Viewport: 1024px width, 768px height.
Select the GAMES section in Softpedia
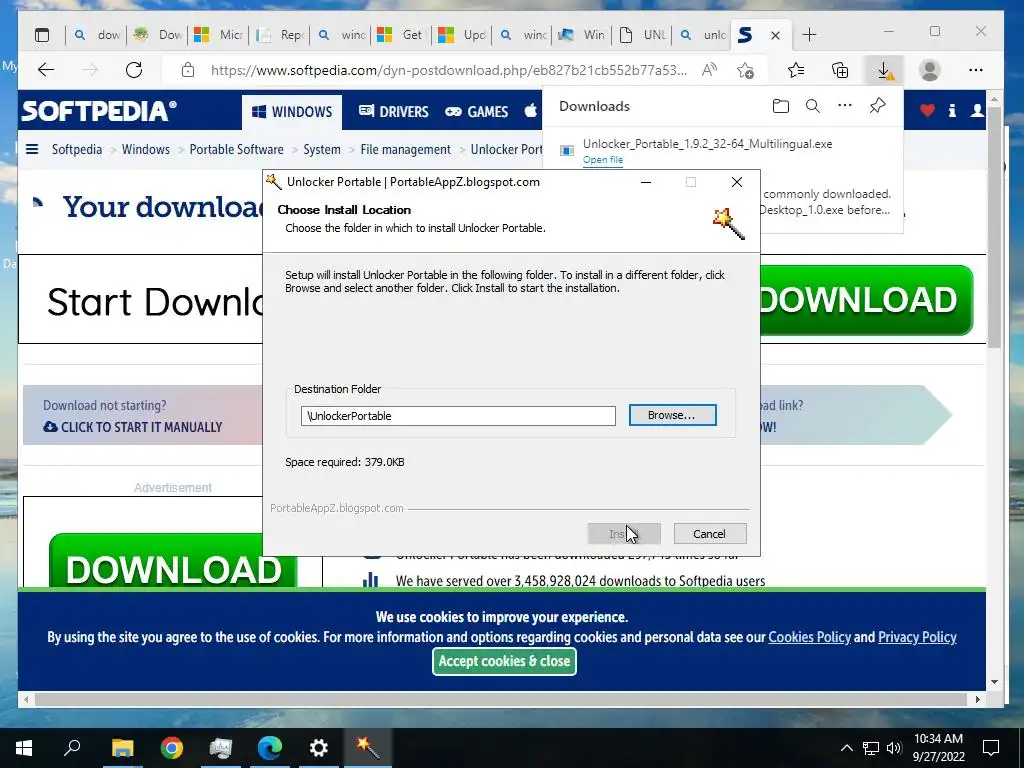(x=477, y=112)
